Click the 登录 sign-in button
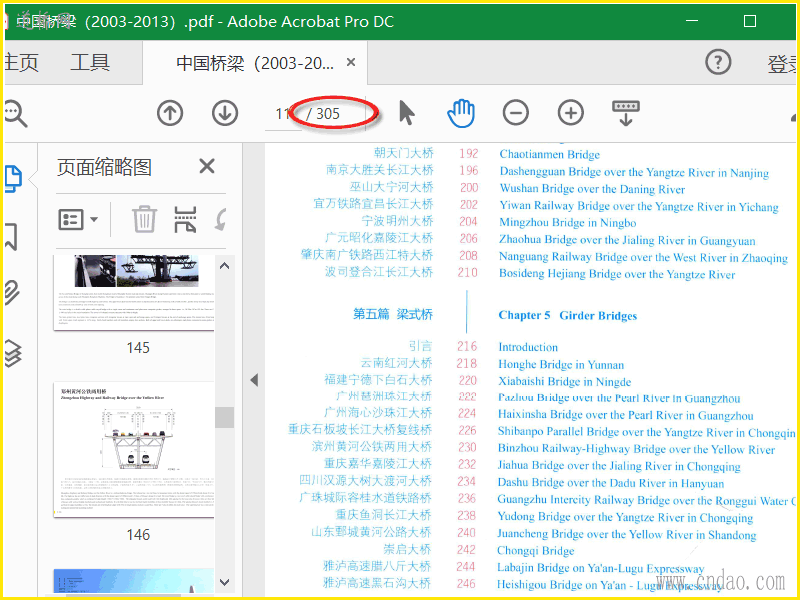Image resolution: width=800 pixels, height=600 pixels. pyautogui.click(x=781, y=63)
